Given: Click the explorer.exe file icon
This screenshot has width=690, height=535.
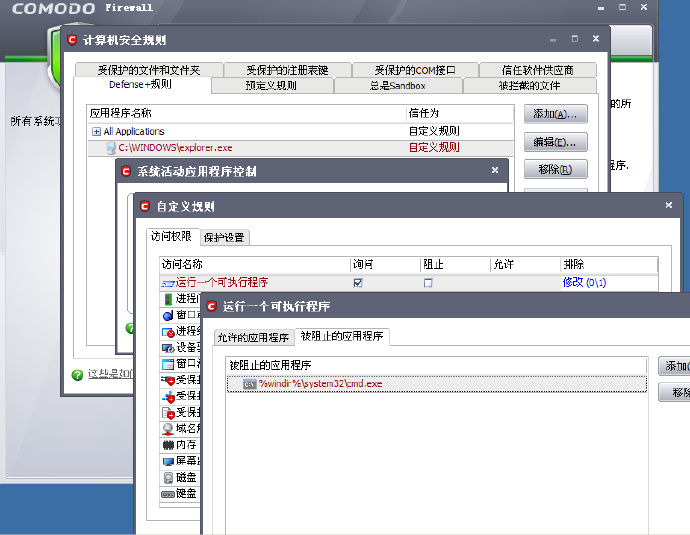Looking at the screenshot, I should coord(111,148).
